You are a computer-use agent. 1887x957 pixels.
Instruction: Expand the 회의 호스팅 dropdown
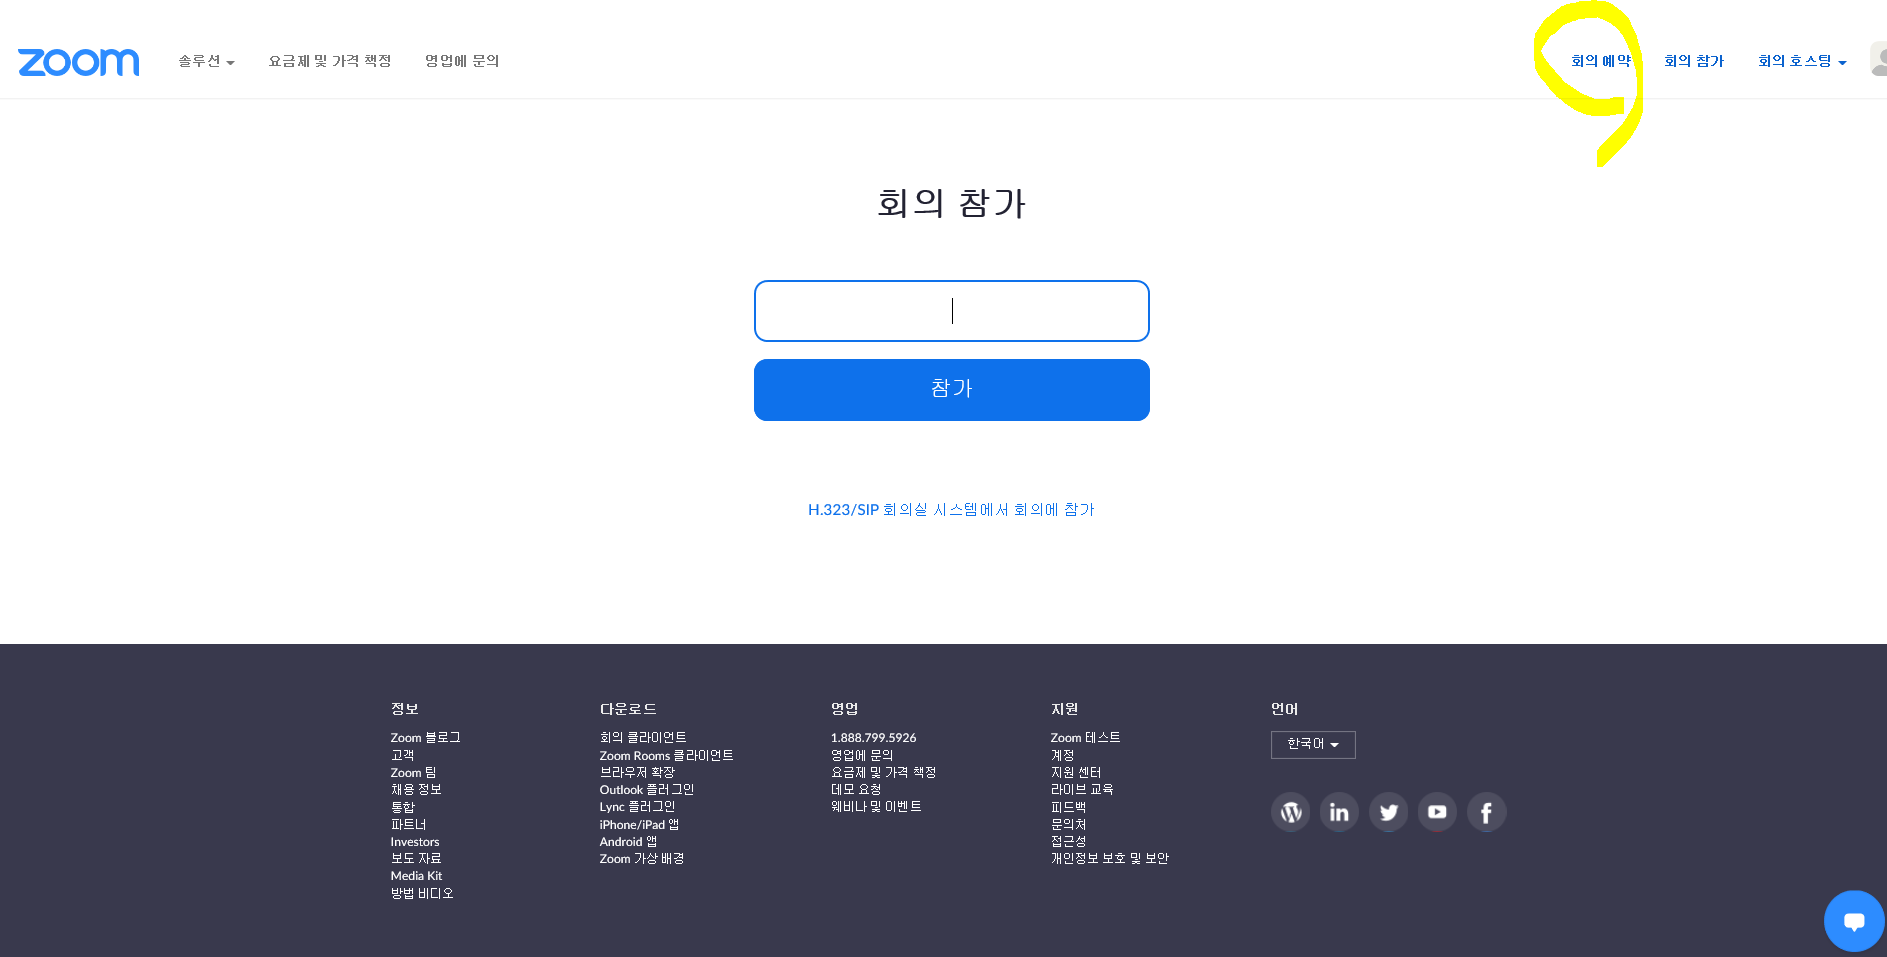[1802, 61]
